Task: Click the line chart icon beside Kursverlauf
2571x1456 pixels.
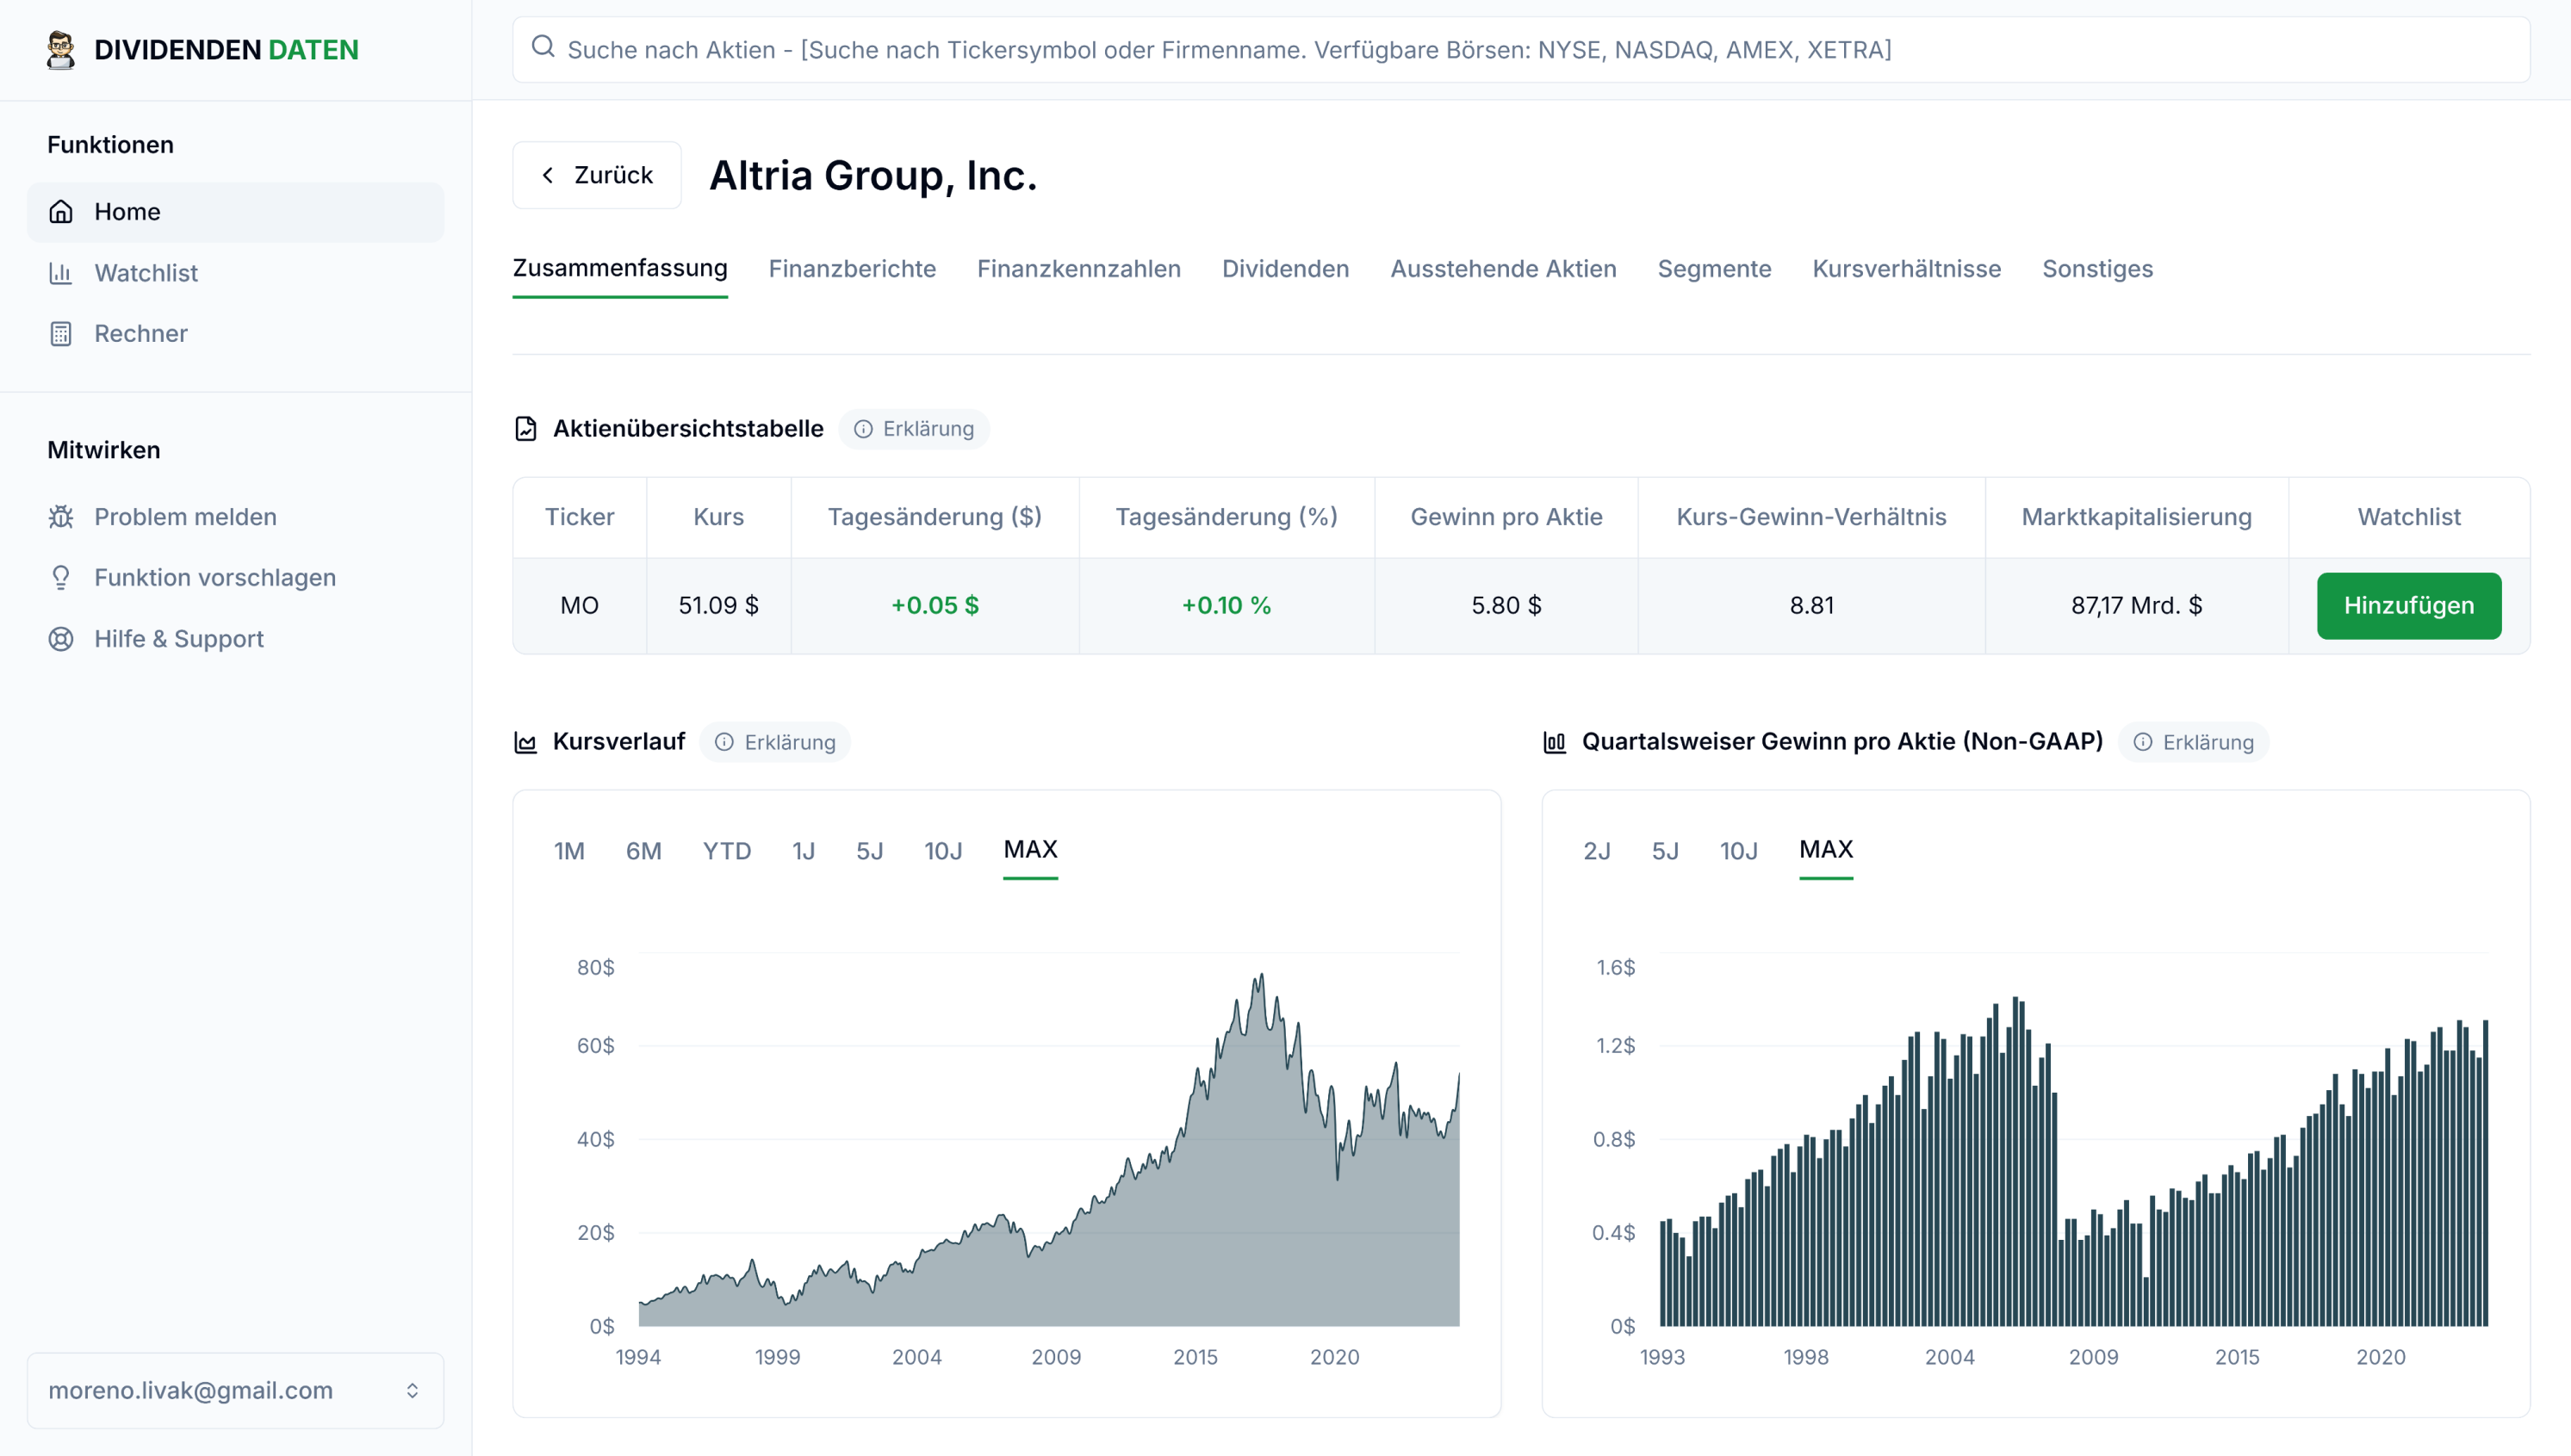Action: (x=526, y=742)
